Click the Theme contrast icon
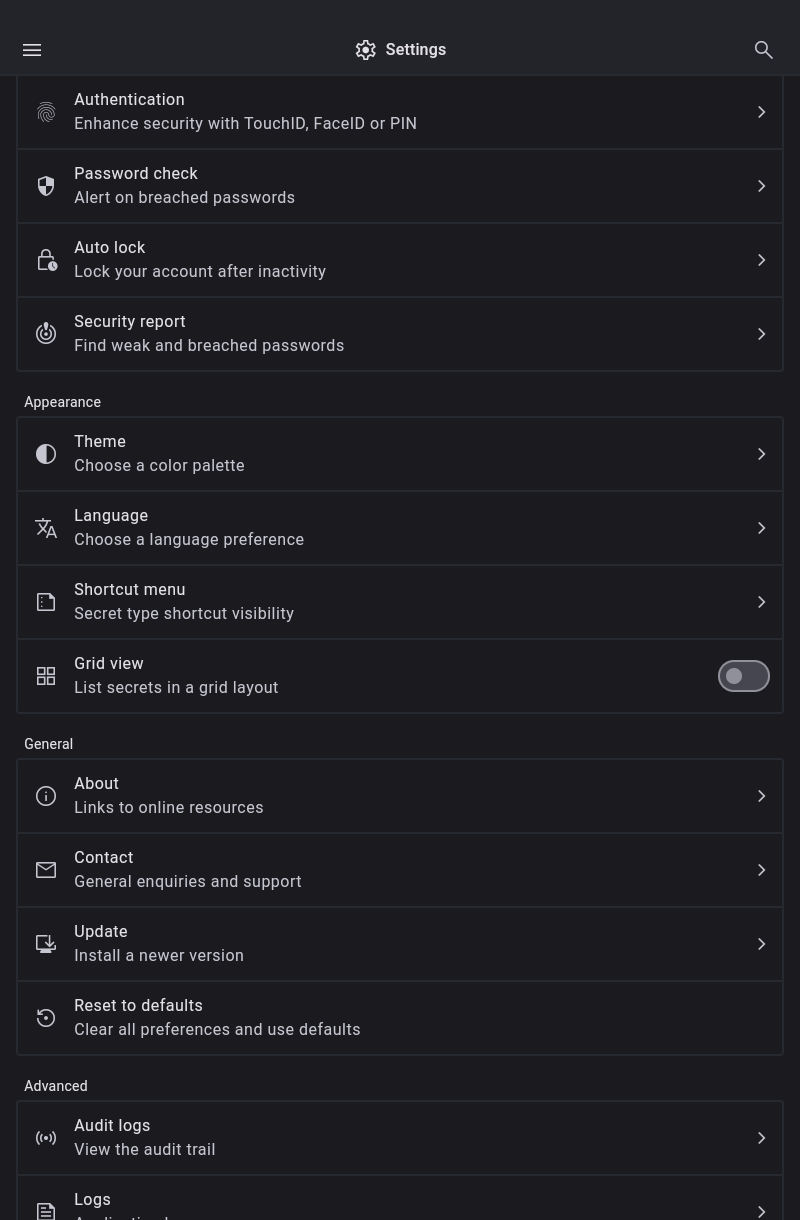 46,454
